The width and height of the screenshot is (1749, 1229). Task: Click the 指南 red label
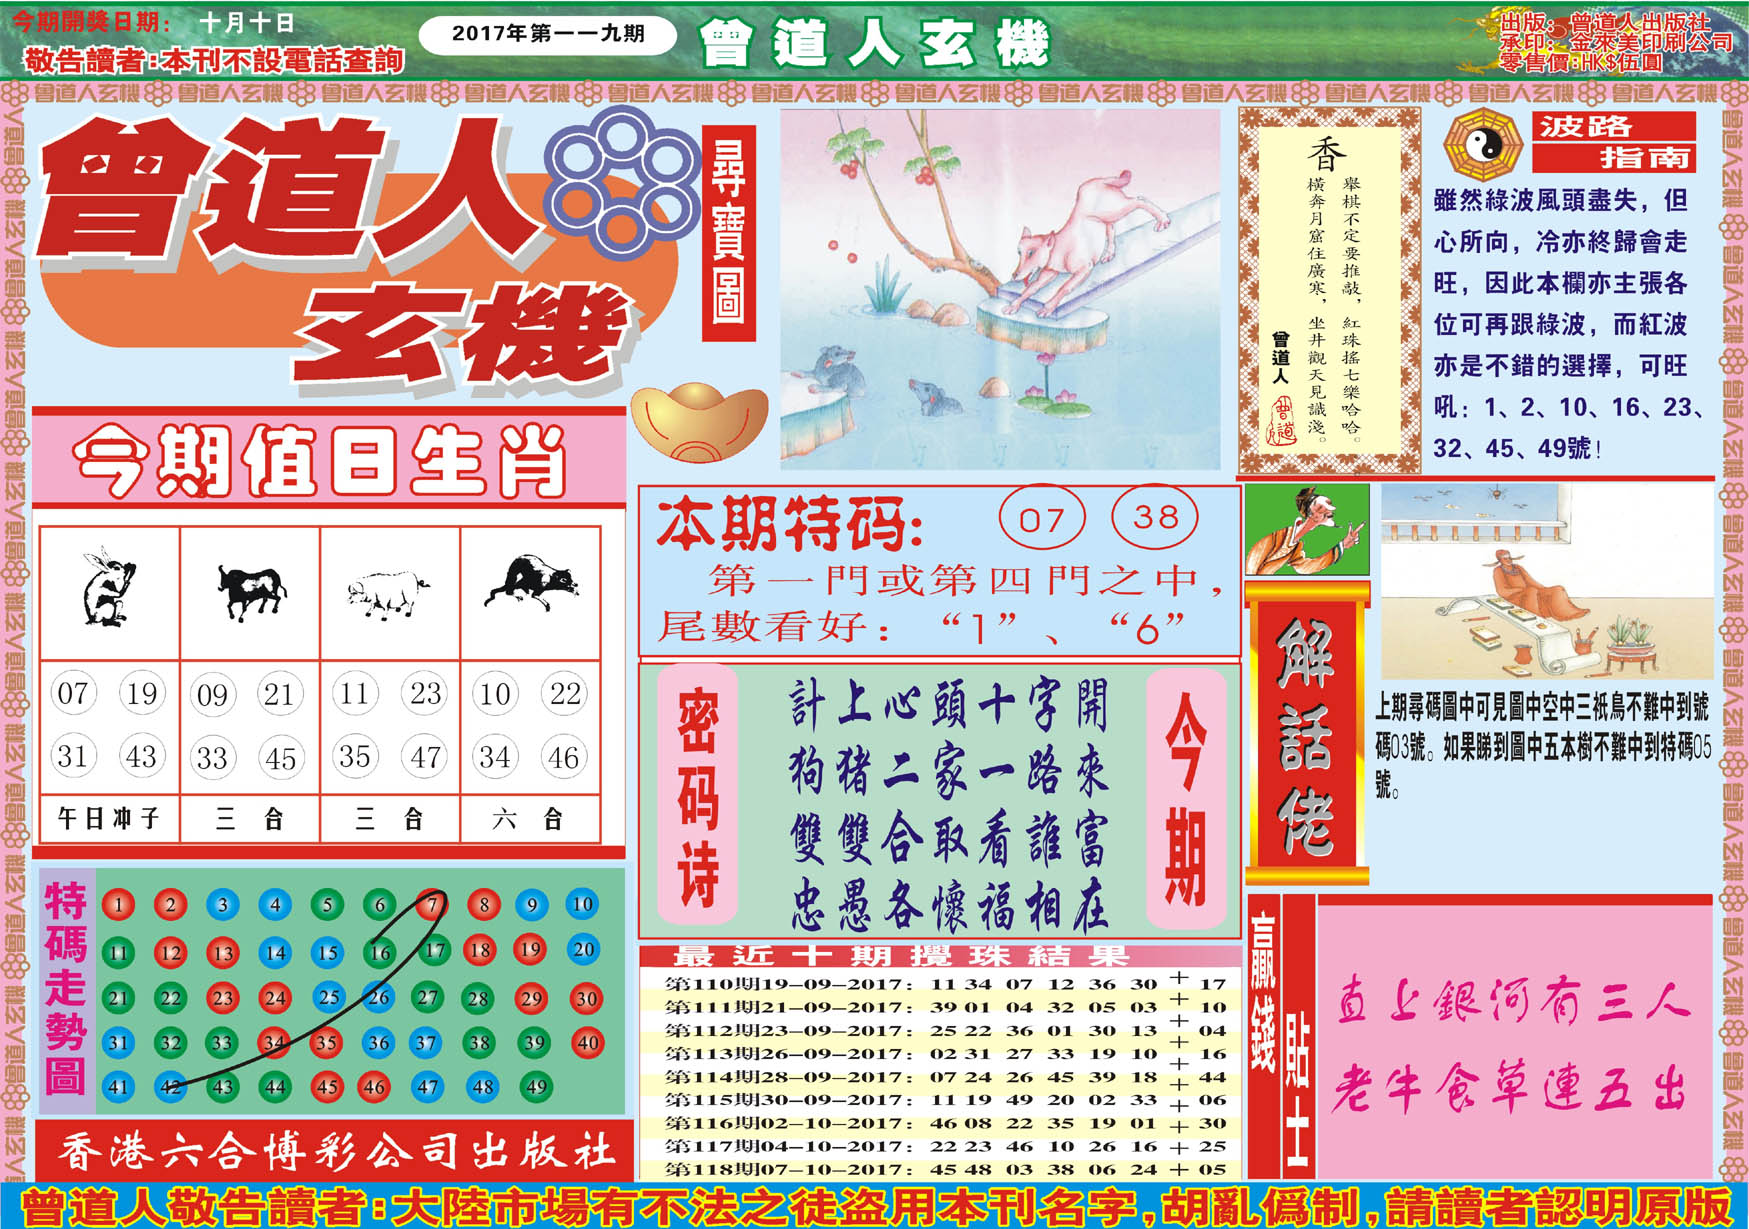[1614, 158]
